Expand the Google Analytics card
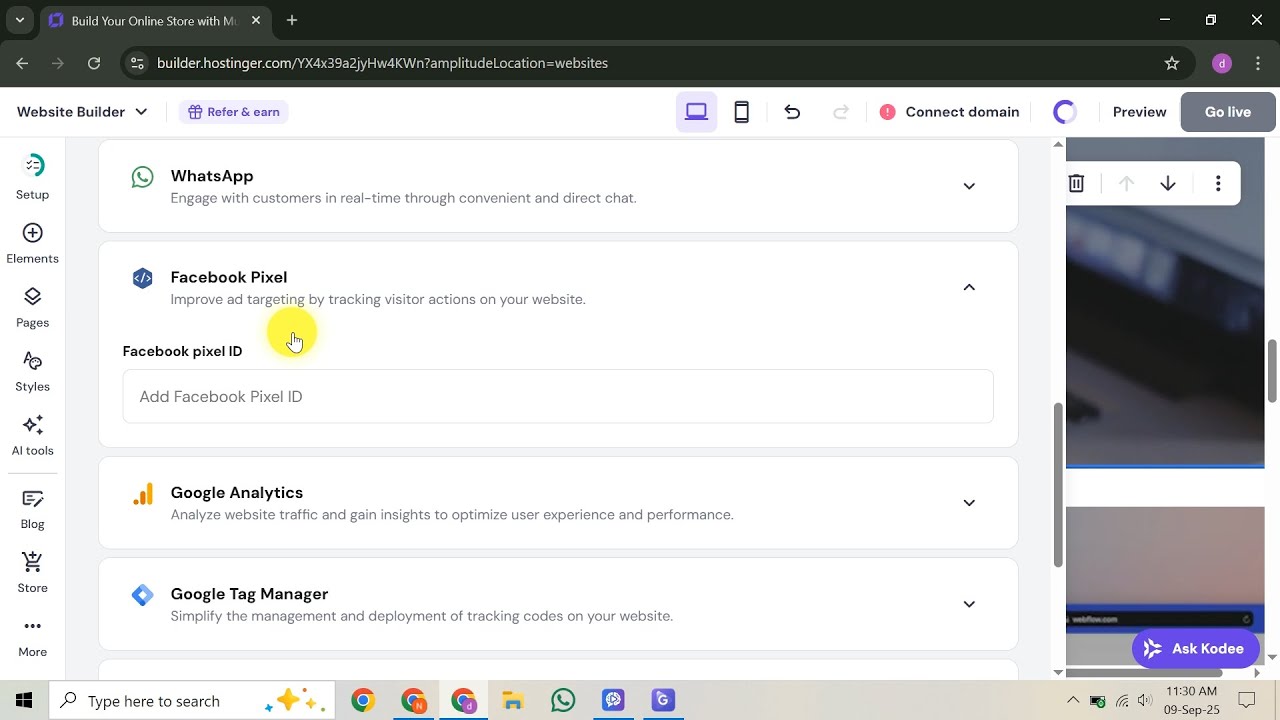 pyautogui.click(x=969, y=503)
